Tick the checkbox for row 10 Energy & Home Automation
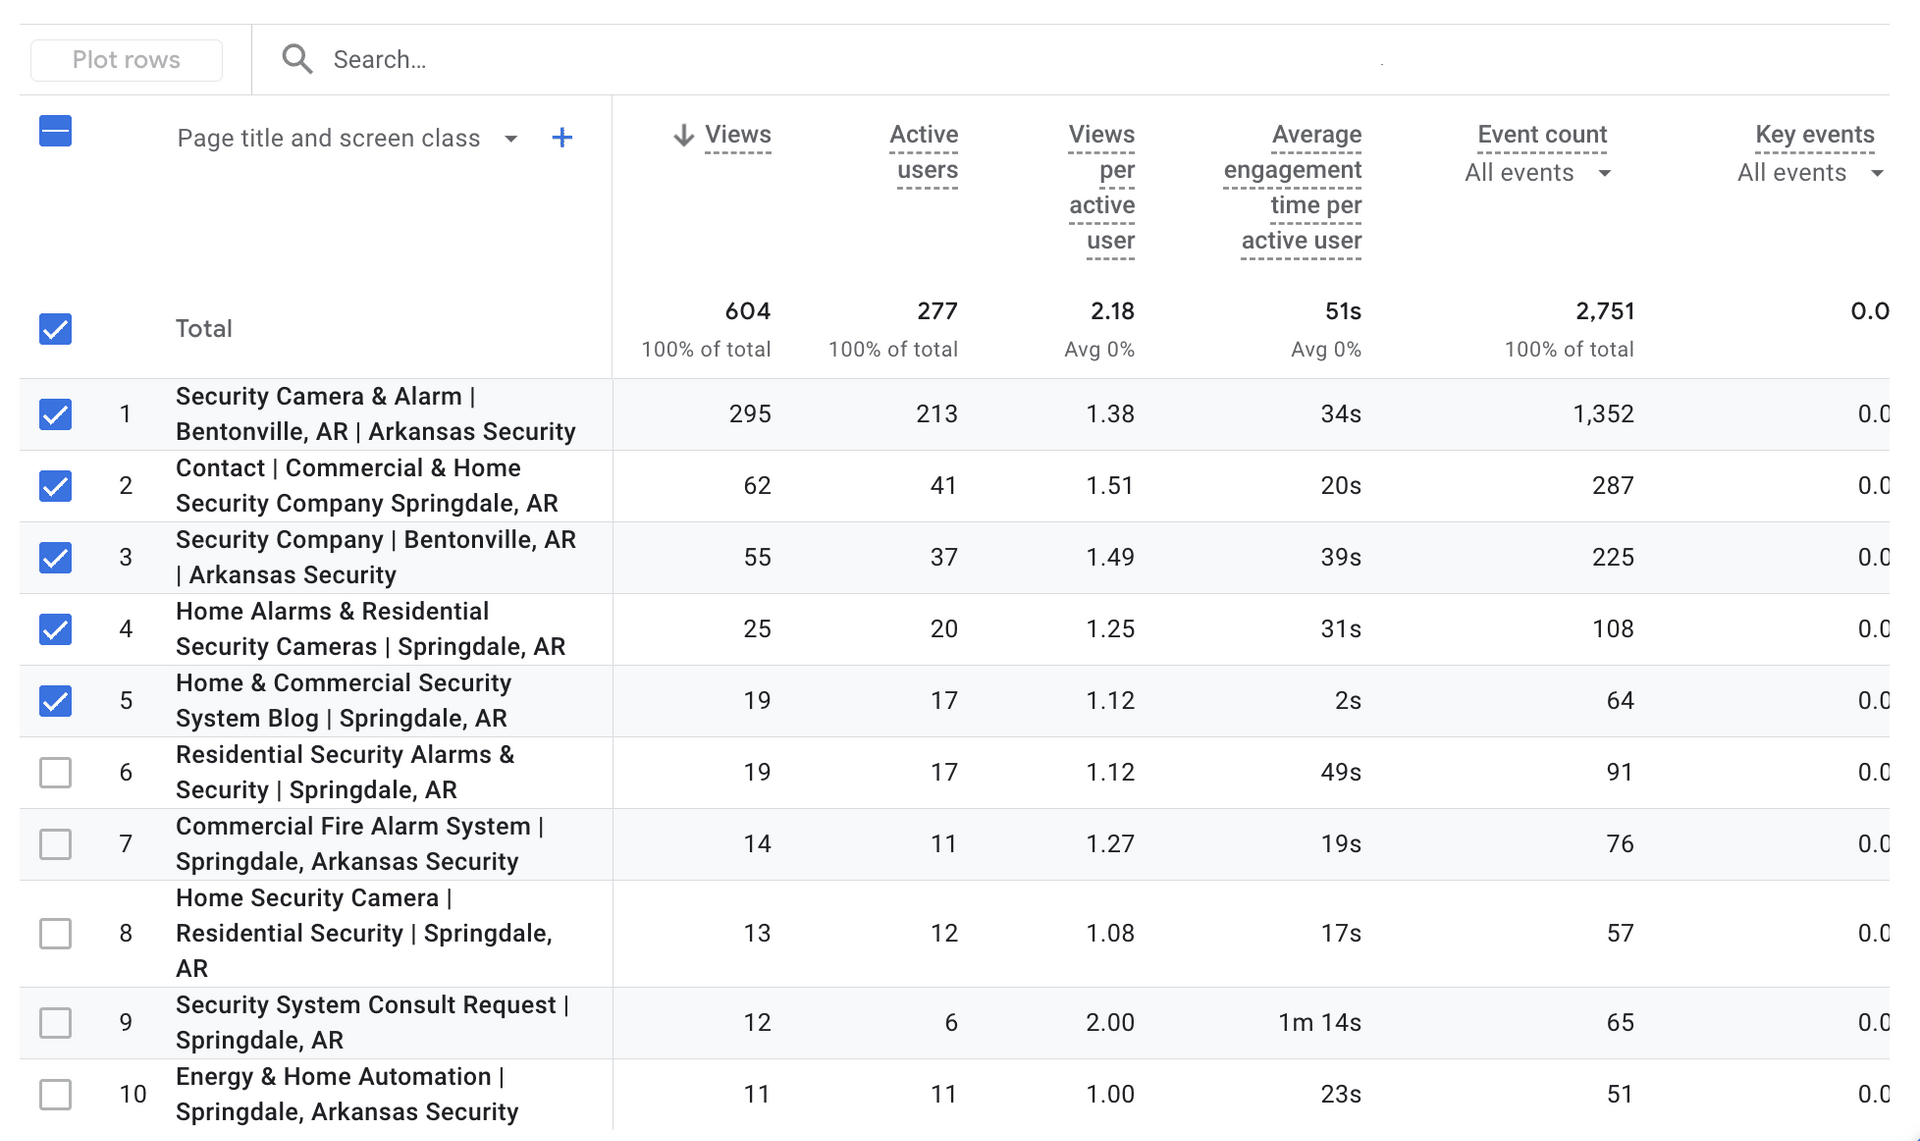 (x=56, y=1094)
